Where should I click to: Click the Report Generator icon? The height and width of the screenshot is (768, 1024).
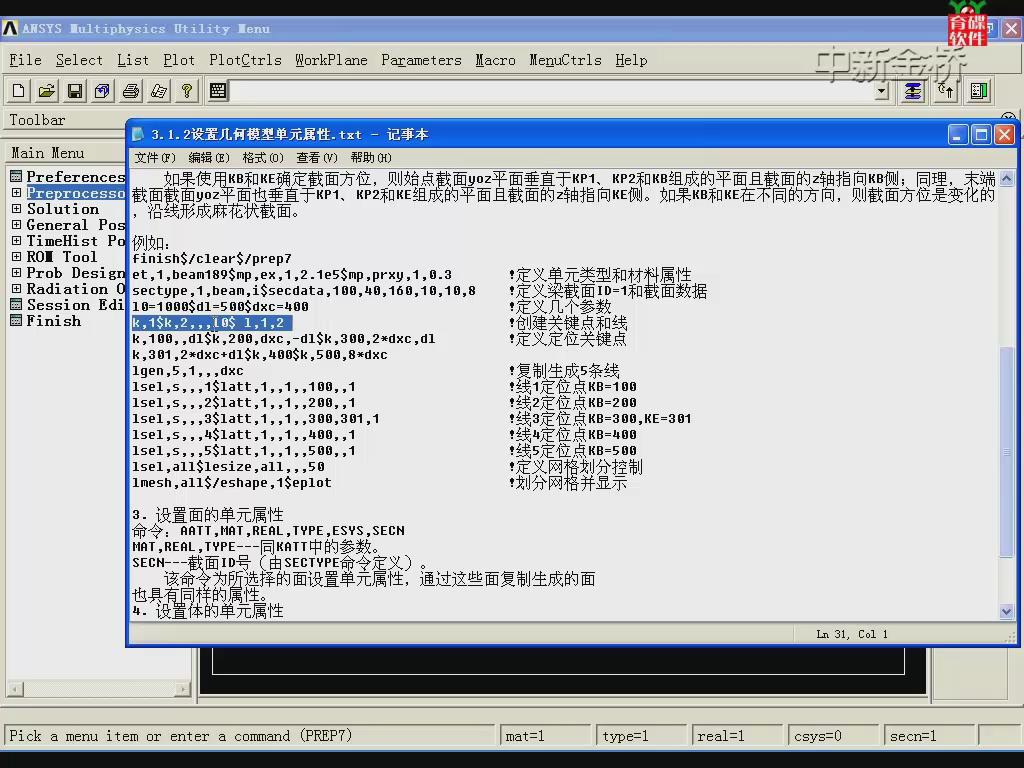tap(159, 91)
